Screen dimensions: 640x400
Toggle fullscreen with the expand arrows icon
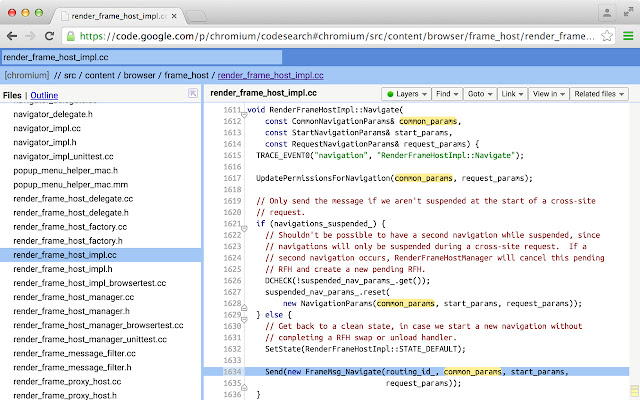[x=628, y=12]
